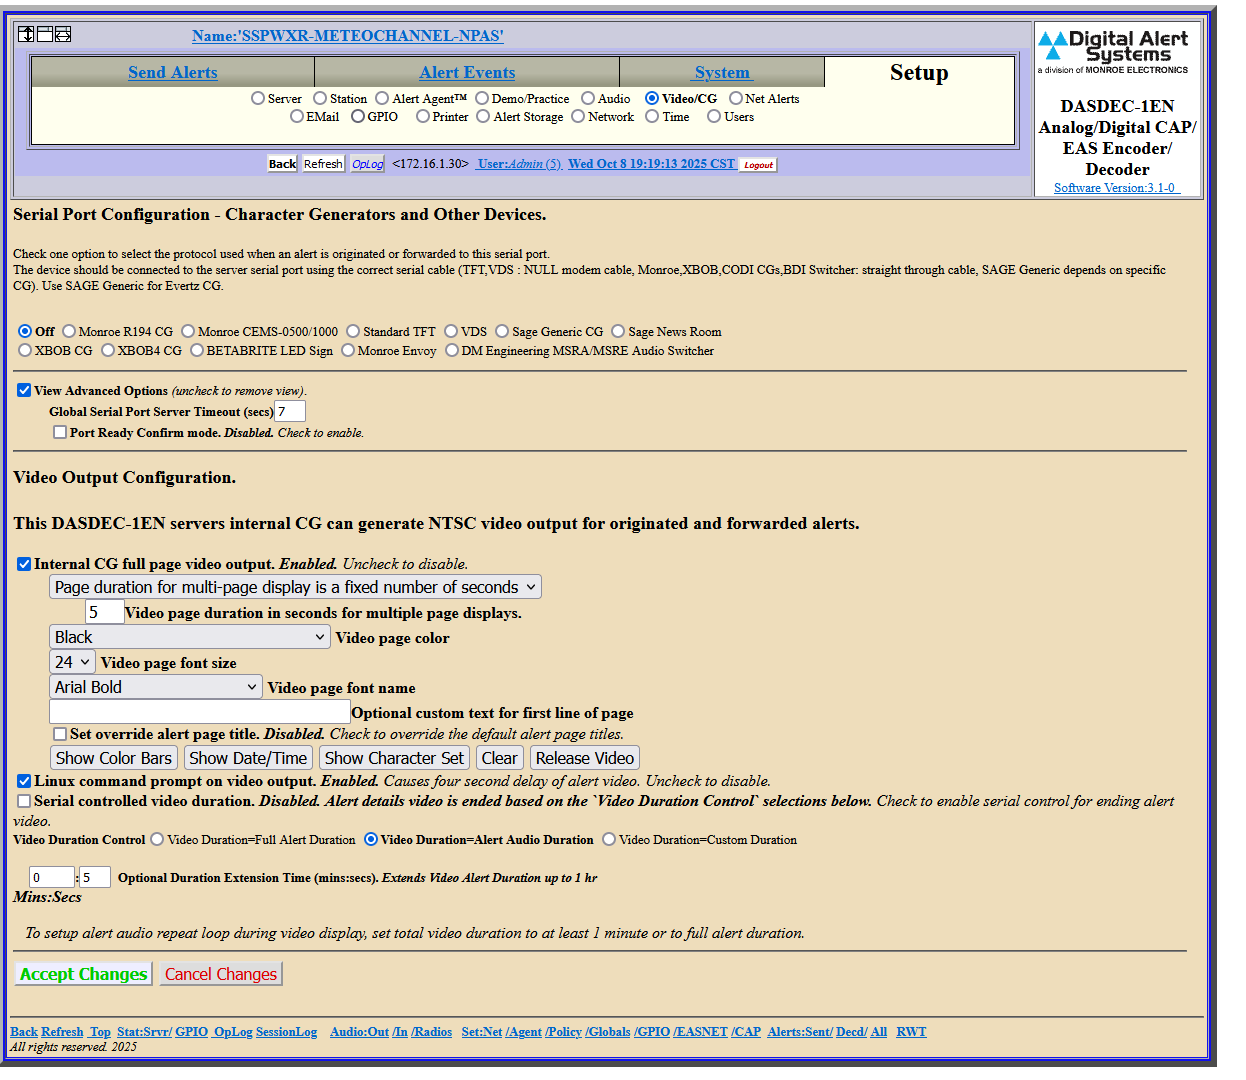The height and width of the screenshot is (1080, 1246).
Task: Uncheck View Advanced Options checkbox
Action: (x=24, y=390)
